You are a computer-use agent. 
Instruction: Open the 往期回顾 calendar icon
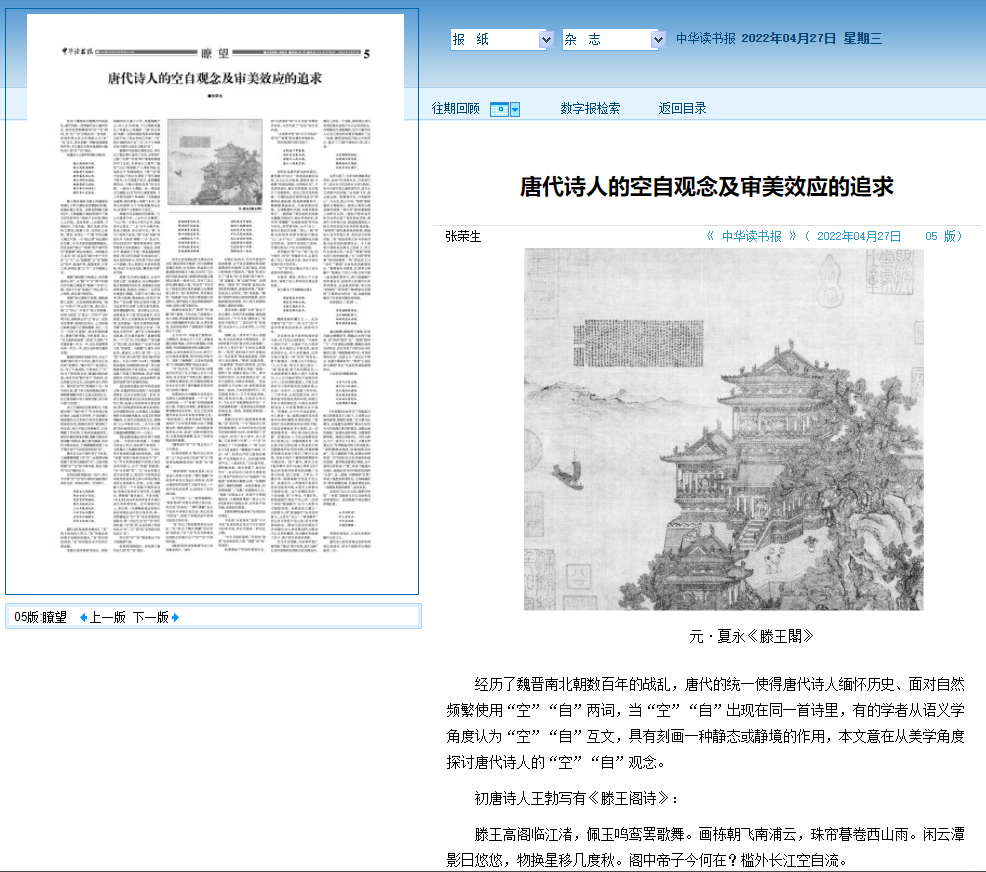pyautogui.click(x=499, y=109)
